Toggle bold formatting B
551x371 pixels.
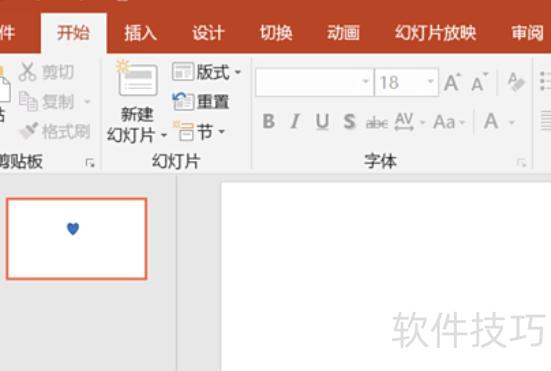coord(269,122)
